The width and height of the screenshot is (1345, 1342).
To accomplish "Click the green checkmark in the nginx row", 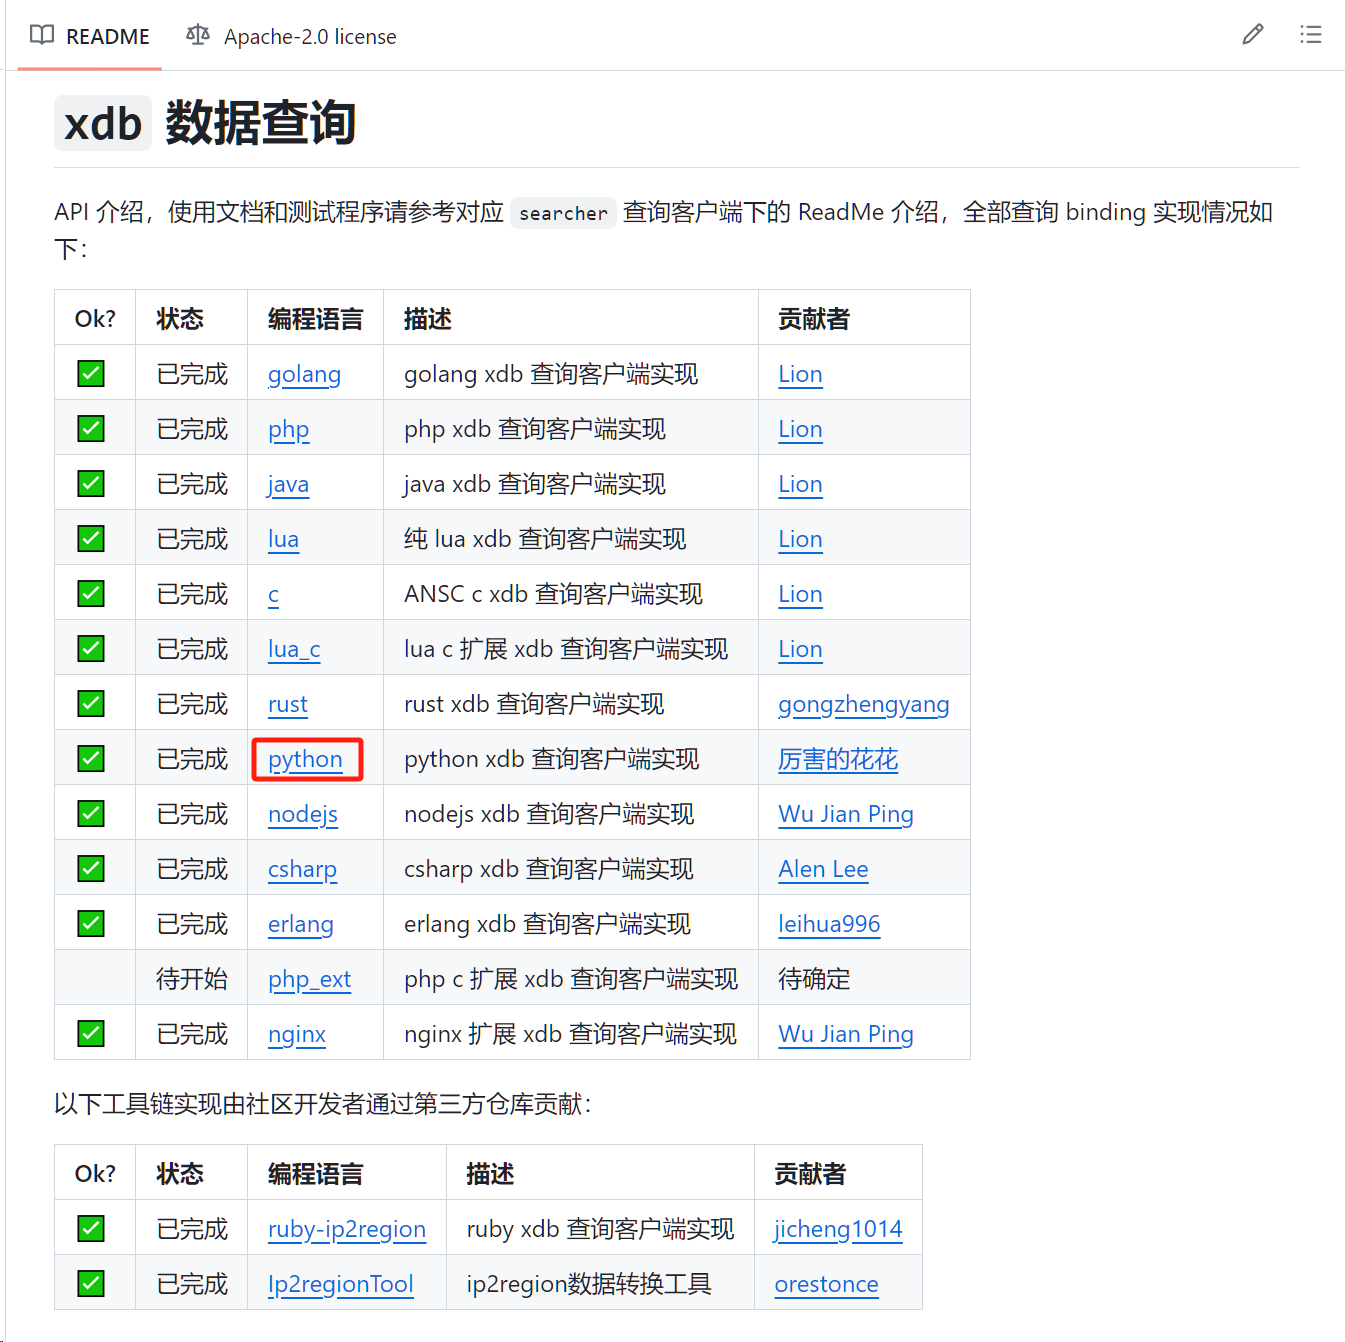I will 91,1033.
